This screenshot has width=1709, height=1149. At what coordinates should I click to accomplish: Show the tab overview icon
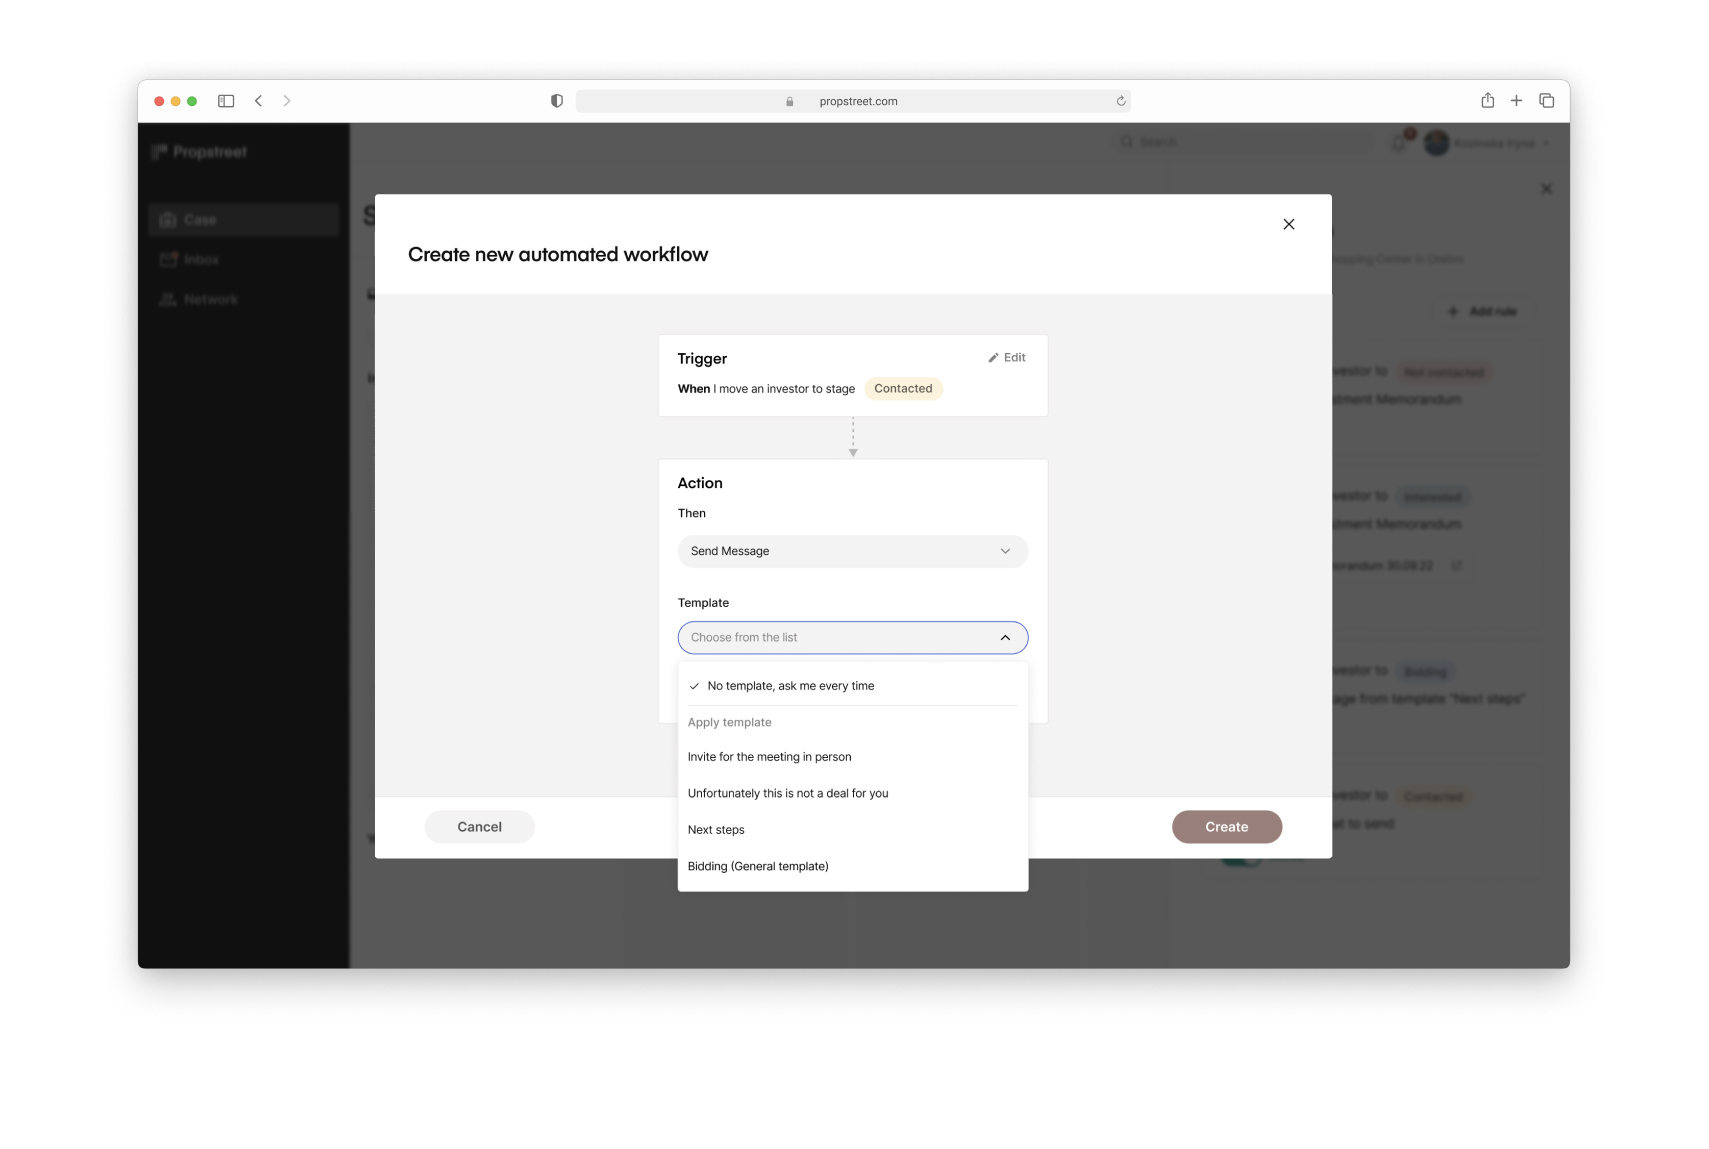click(x=1546, y=100)
